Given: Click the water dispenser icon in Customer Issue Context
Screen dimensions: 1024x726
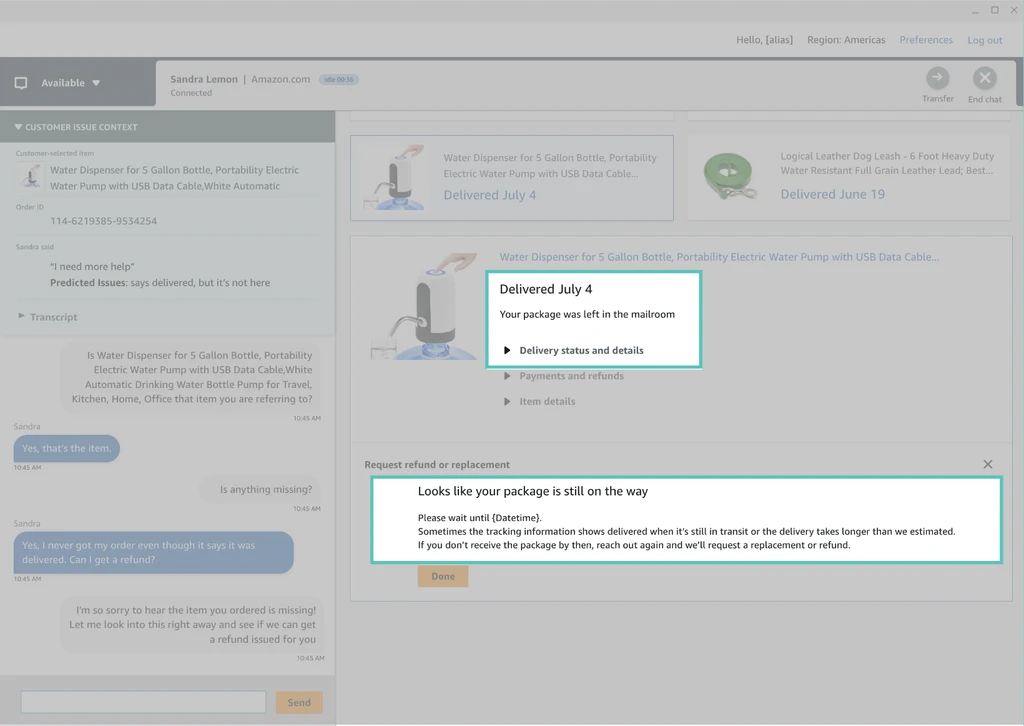Looking at the screenshot, I should coord(30,177).
